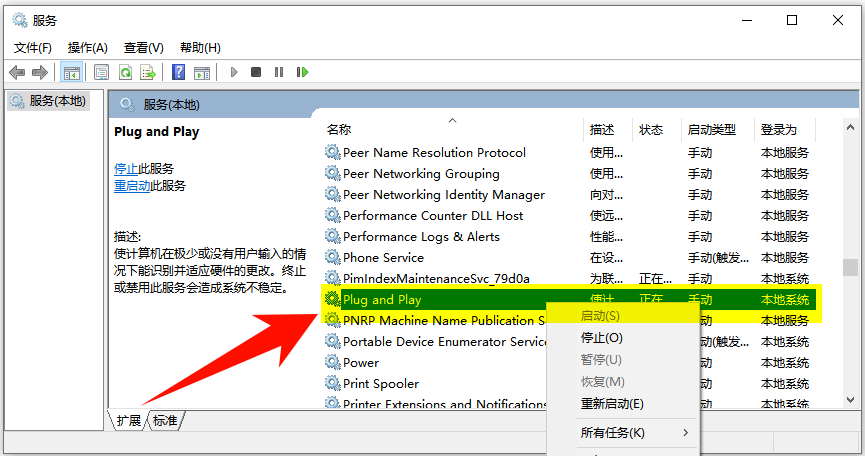Click the gear icon beside Performance Logs & Alerts
This screenshot has width=865, height=456.
333,236
